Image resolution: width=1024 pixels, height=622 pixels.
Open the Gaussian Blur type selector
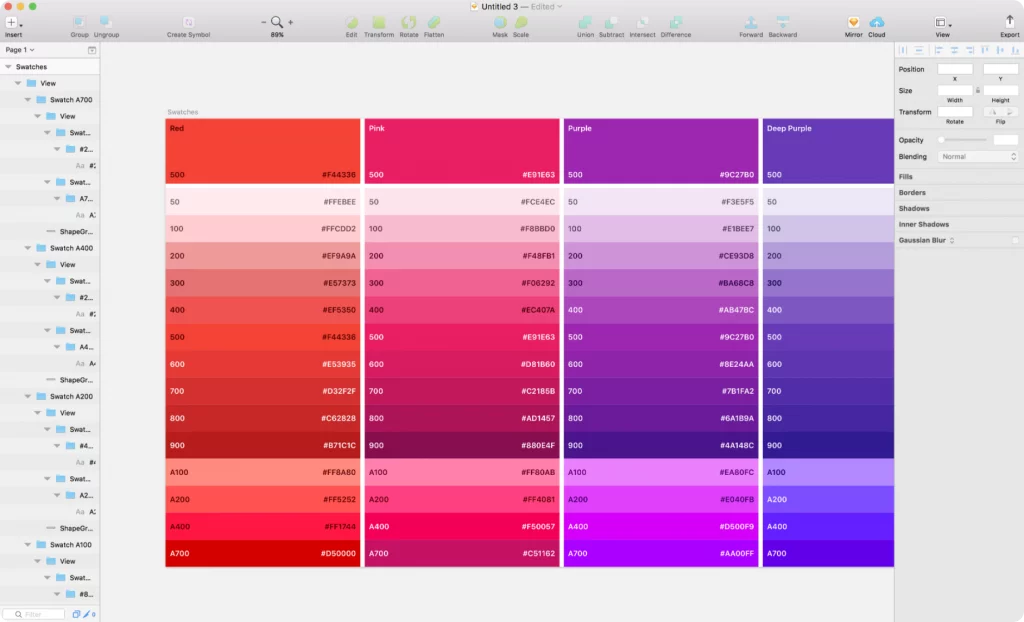(x=952, y=240)
